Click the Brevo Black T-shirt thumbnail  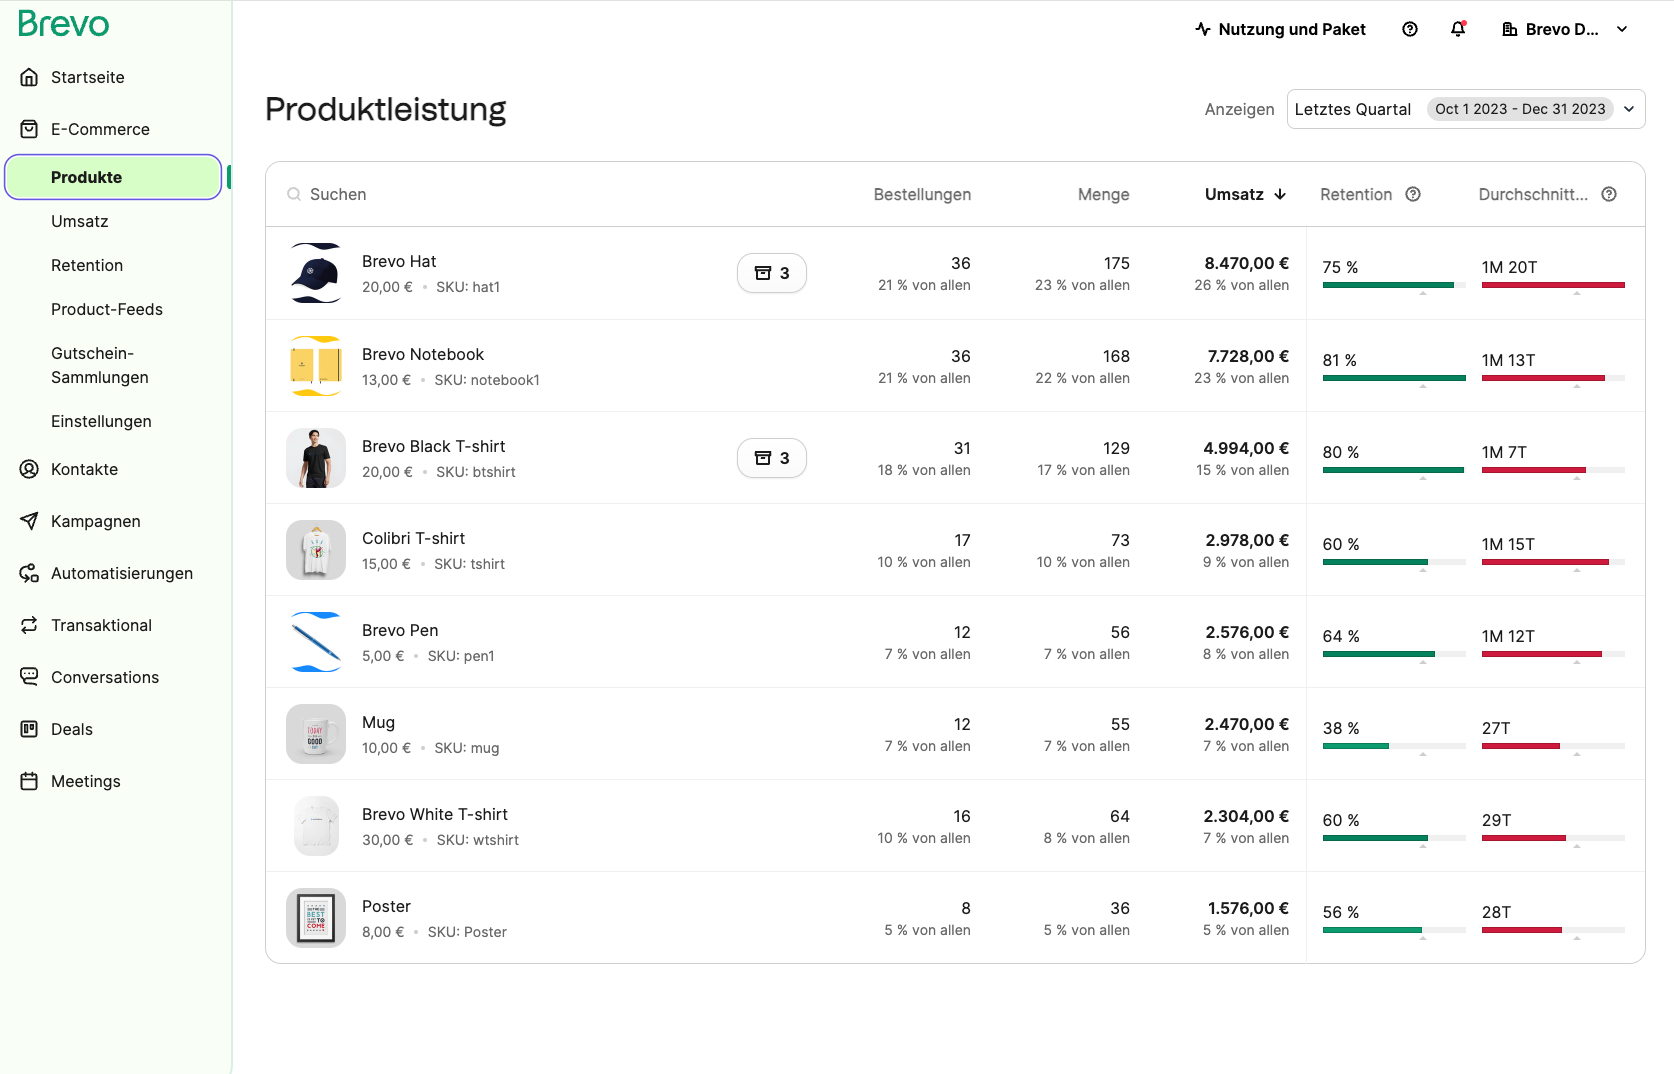(x=316, y=458)
